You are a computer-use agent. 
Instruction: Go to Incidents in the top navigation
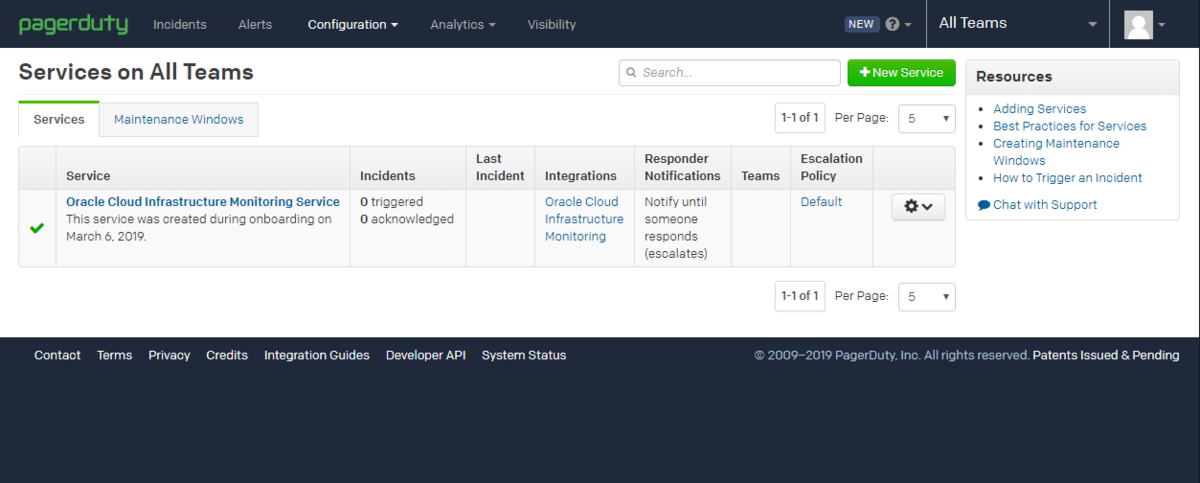coord(180,24)
